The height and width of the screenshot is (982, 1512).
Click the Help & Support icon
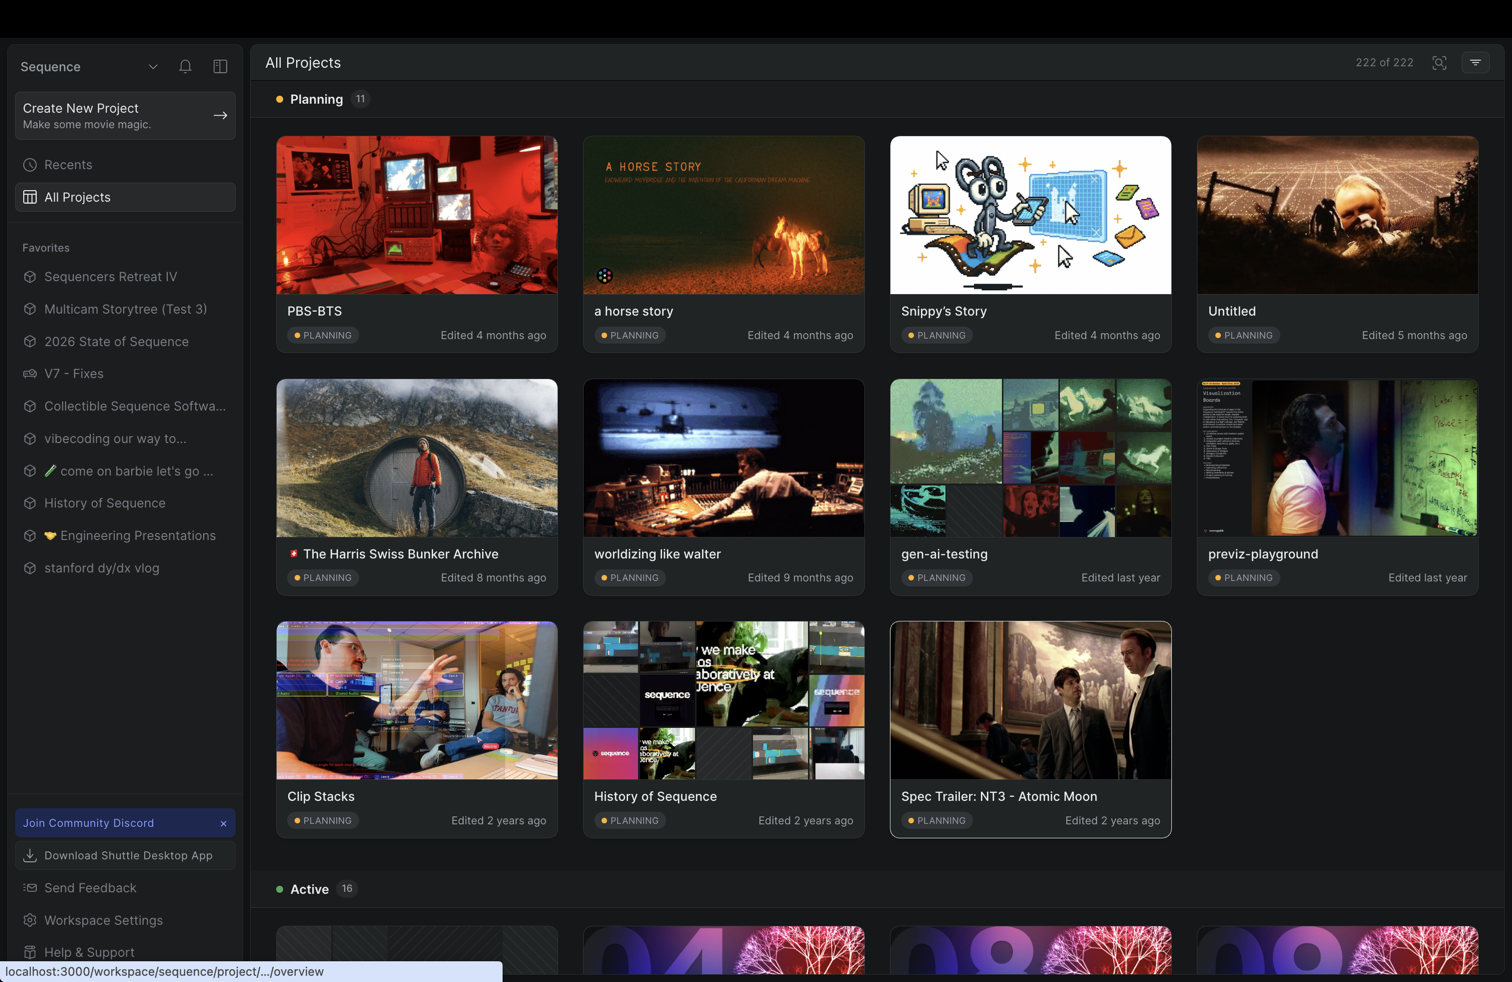(x=30, y=952)
